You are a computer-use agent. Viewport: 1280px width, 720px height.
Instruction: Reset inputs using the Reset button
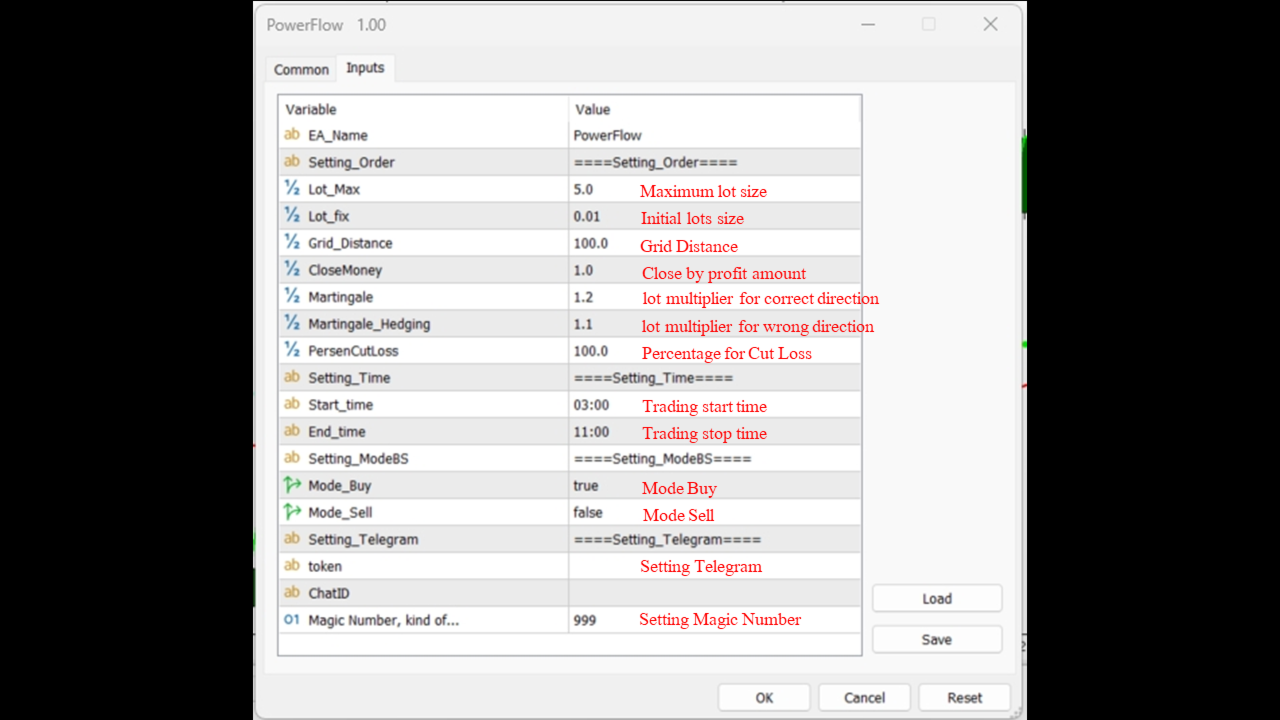coord(965,698)
